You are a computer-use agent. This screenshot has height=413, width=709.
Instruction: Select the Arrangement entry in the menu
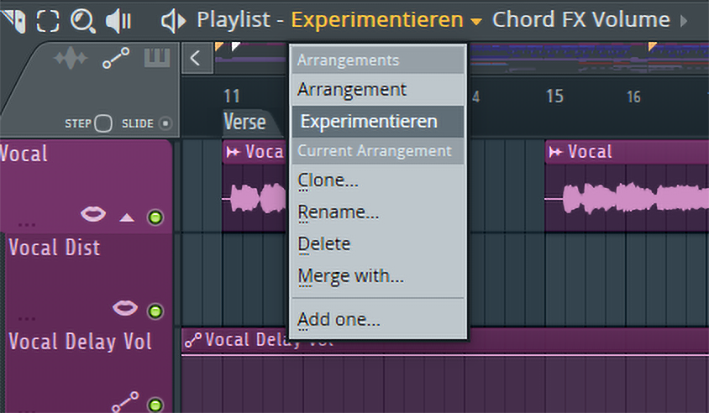(x=352, y=89)
